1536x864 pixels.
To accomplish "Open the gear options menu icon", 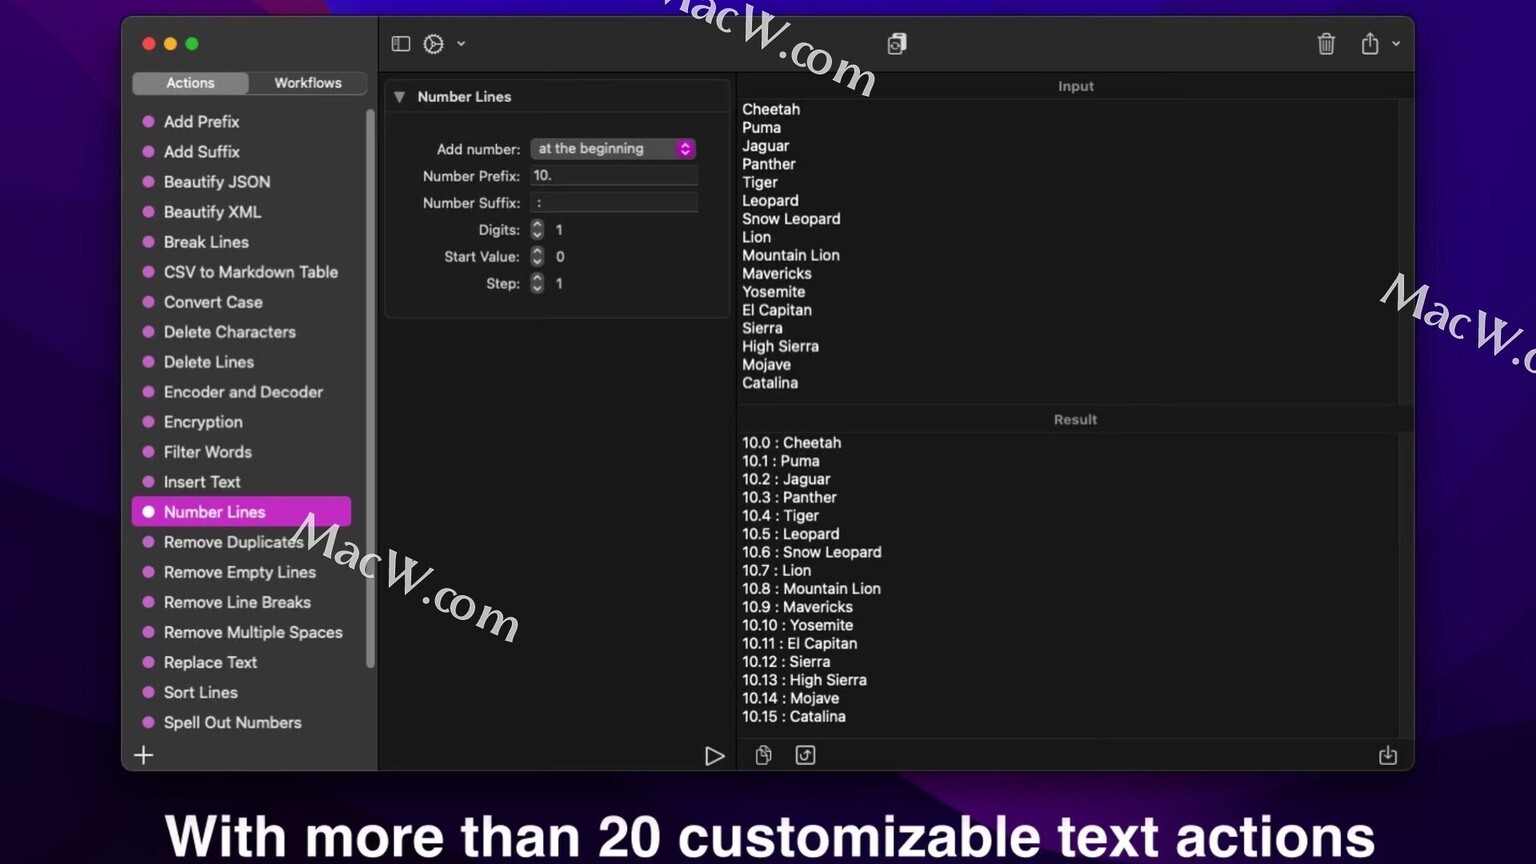I will pyautogui.click(x=433, y=44).
